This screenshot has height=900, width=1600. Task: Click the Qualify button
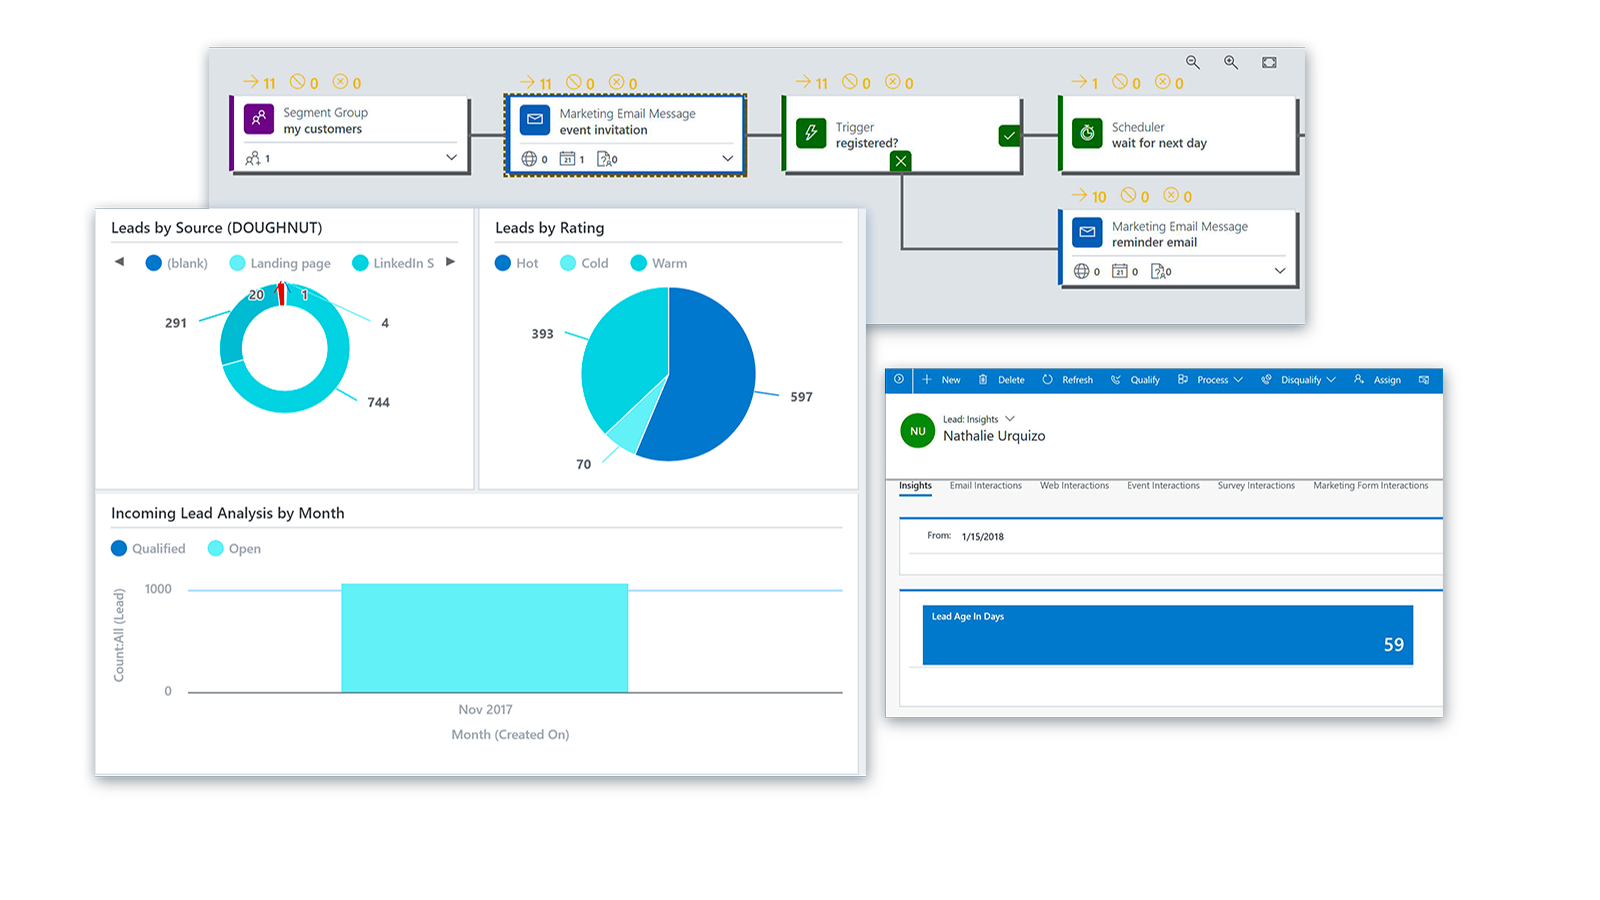[1135, 380]
